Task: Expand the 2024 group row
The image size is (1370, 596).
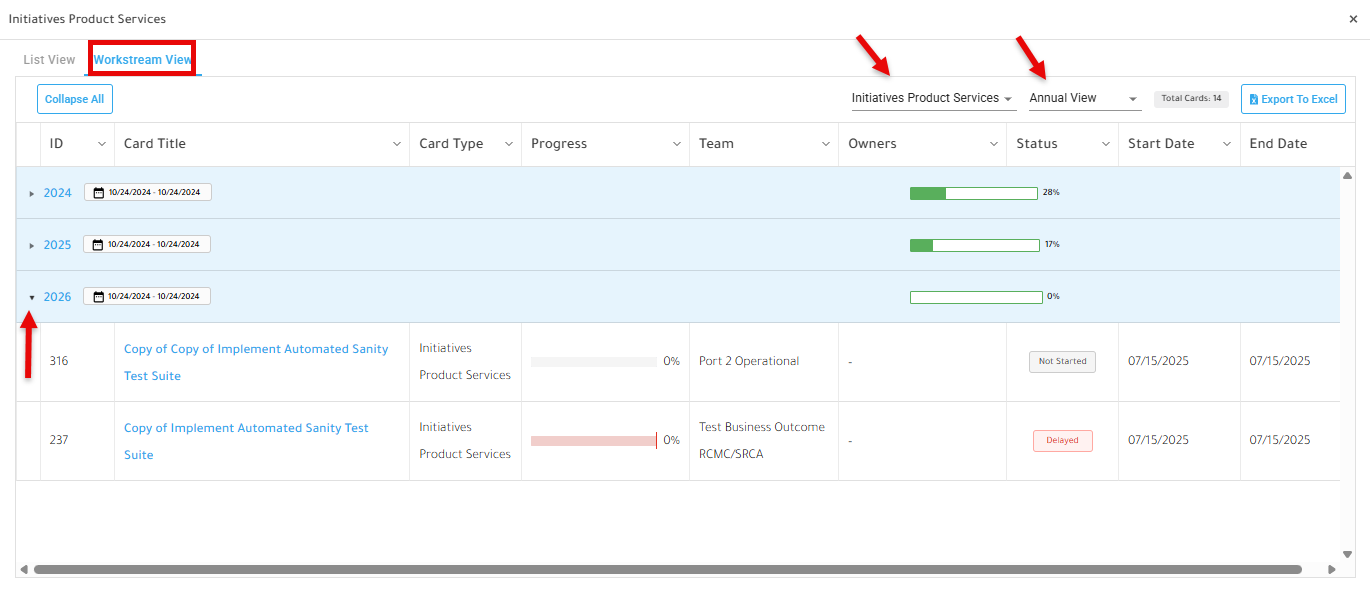Action: [31, 193]
